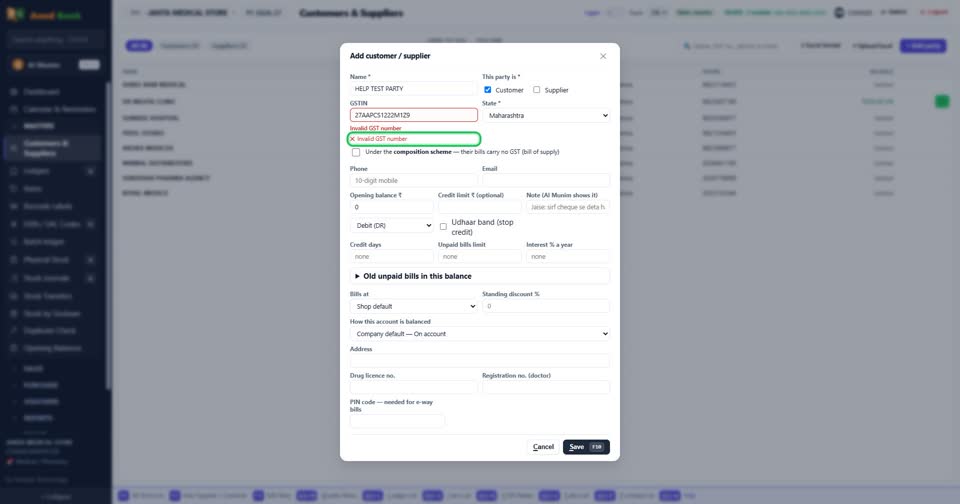Click the red Logout link
The height and width of the screenshot is (504, 960).
point(935,12)
